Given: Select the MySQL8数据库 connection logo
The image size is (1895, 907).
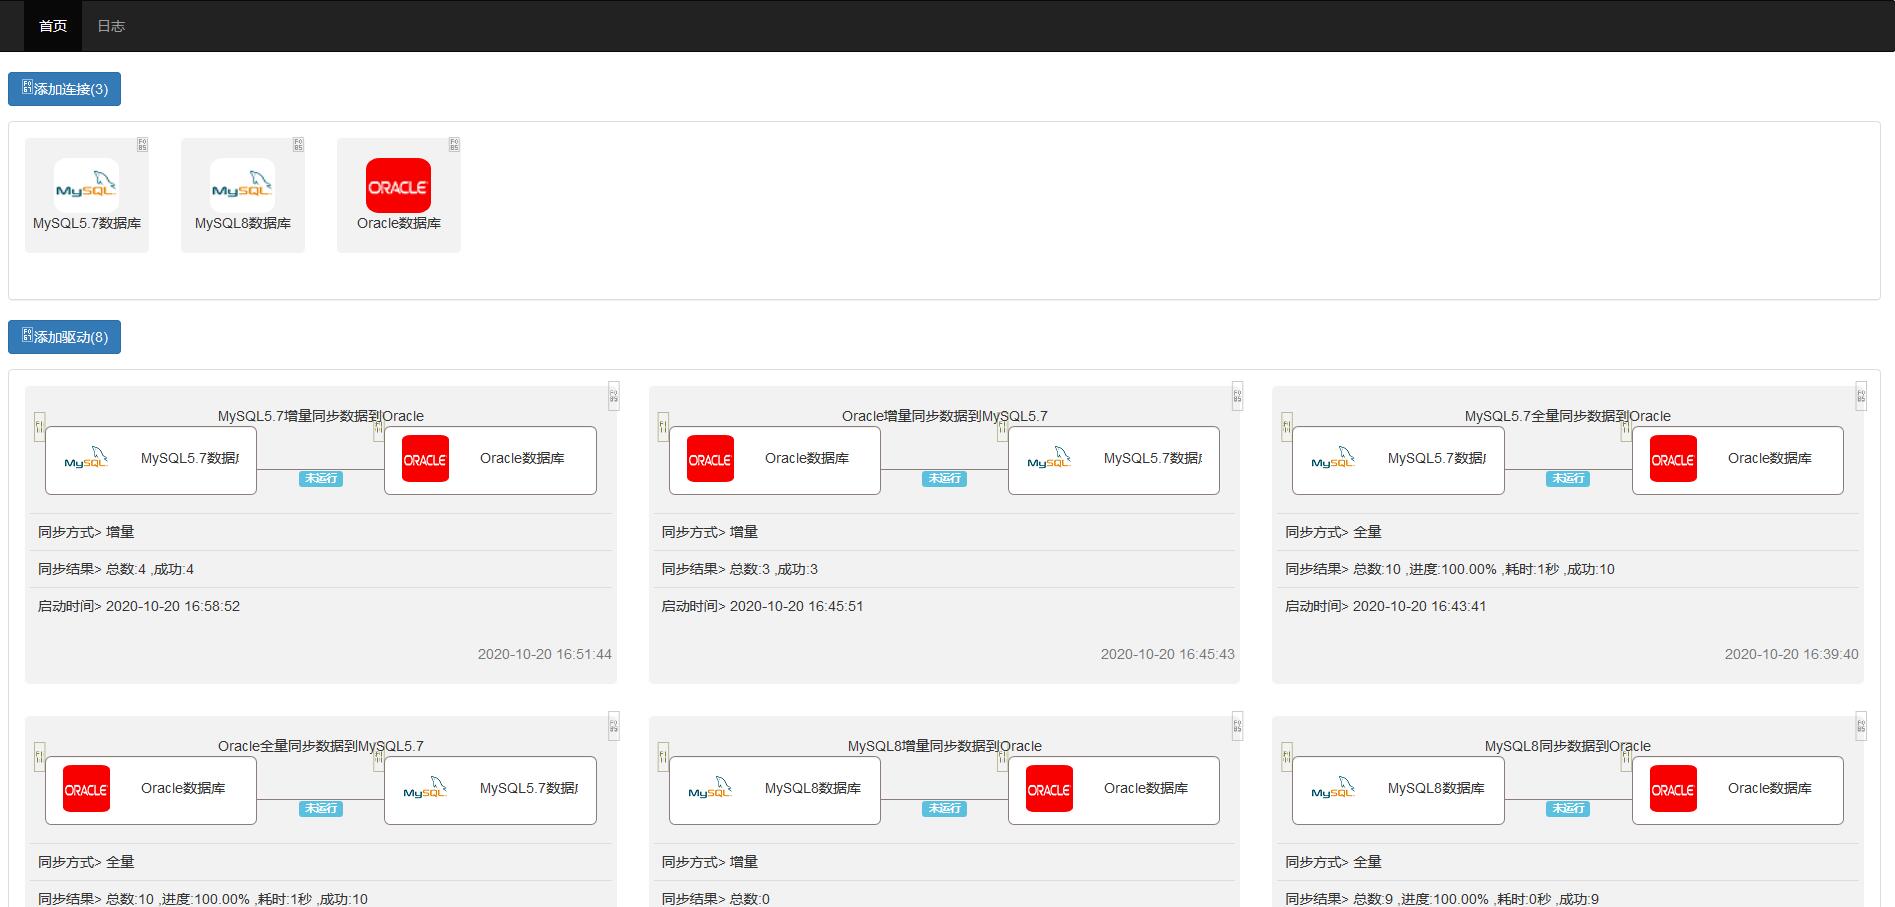Looking at the screenshot, I should pos(242,185).
